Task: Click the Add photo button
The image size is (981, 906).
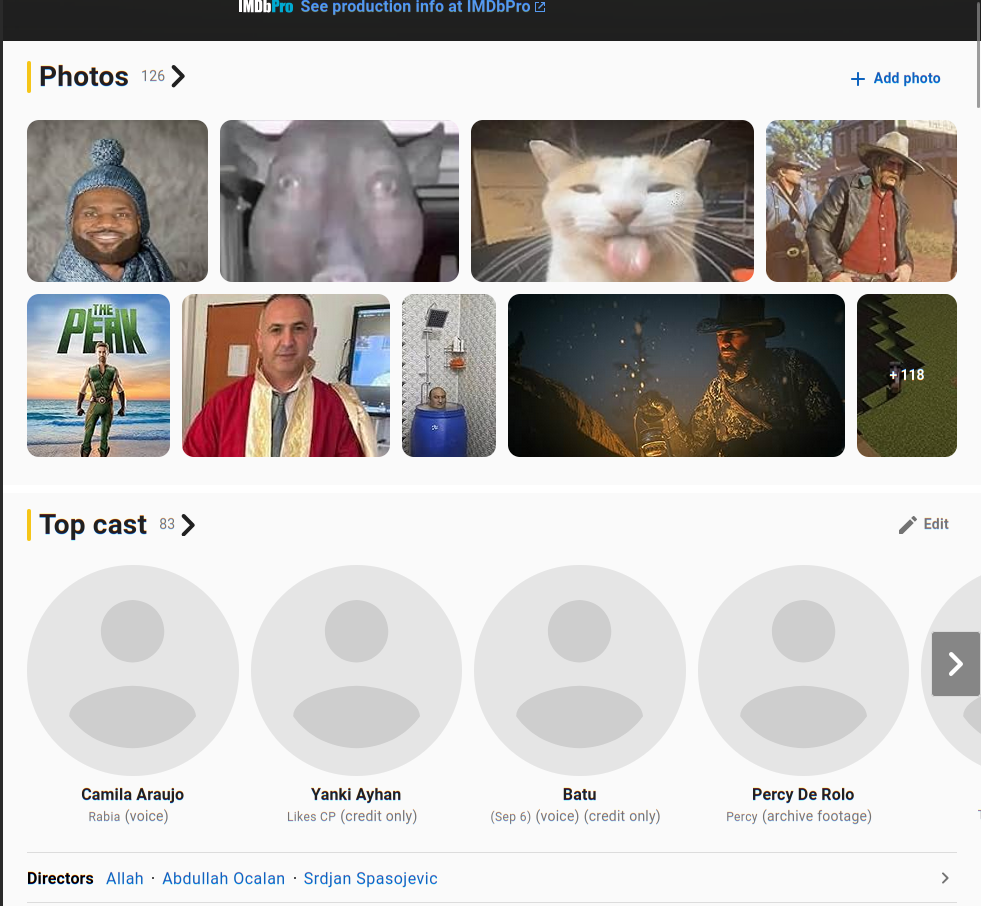Action: point(895,78)
